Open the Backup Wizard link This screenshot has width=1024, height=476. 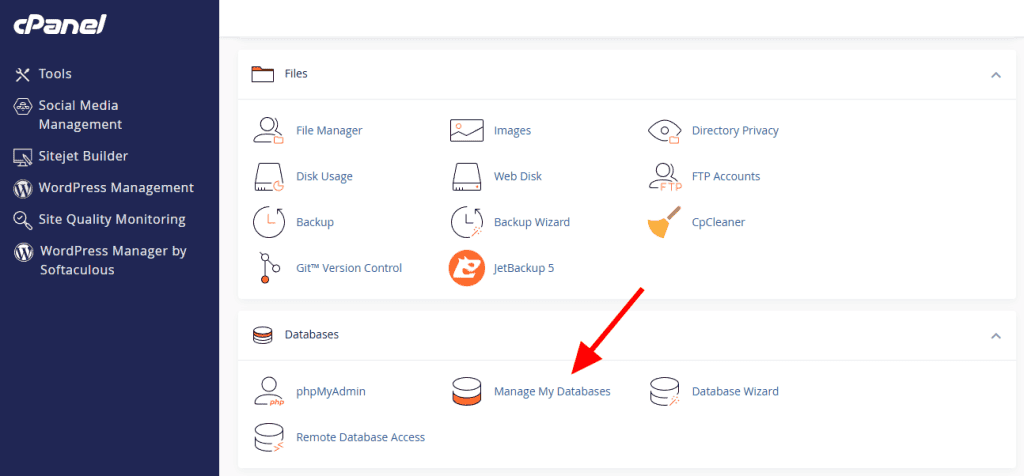(532, 222)
